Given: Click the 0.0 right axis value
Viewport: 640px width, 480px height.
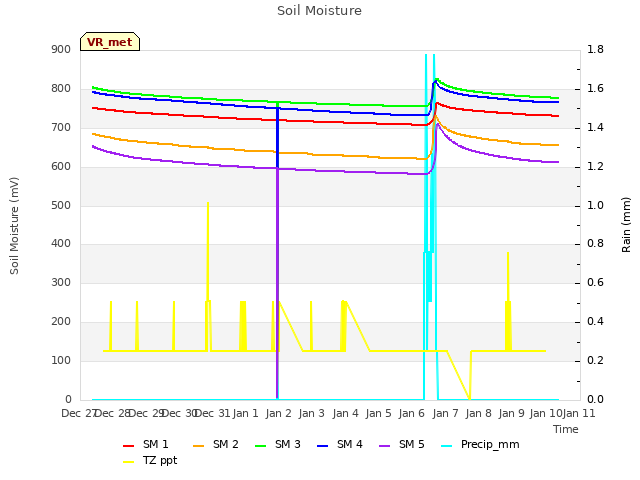Looking at the screenshot, I should click(x=595, y=400).
